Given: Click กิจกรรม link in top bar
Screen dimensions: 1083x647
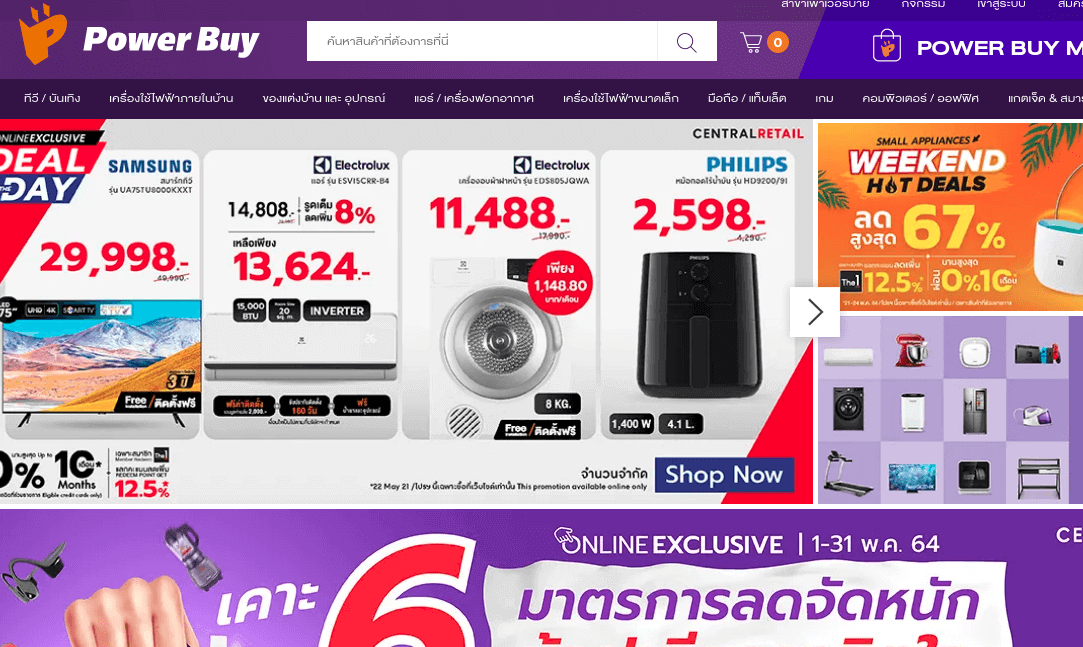Looking at the screenshot, I should coord(923,4).
